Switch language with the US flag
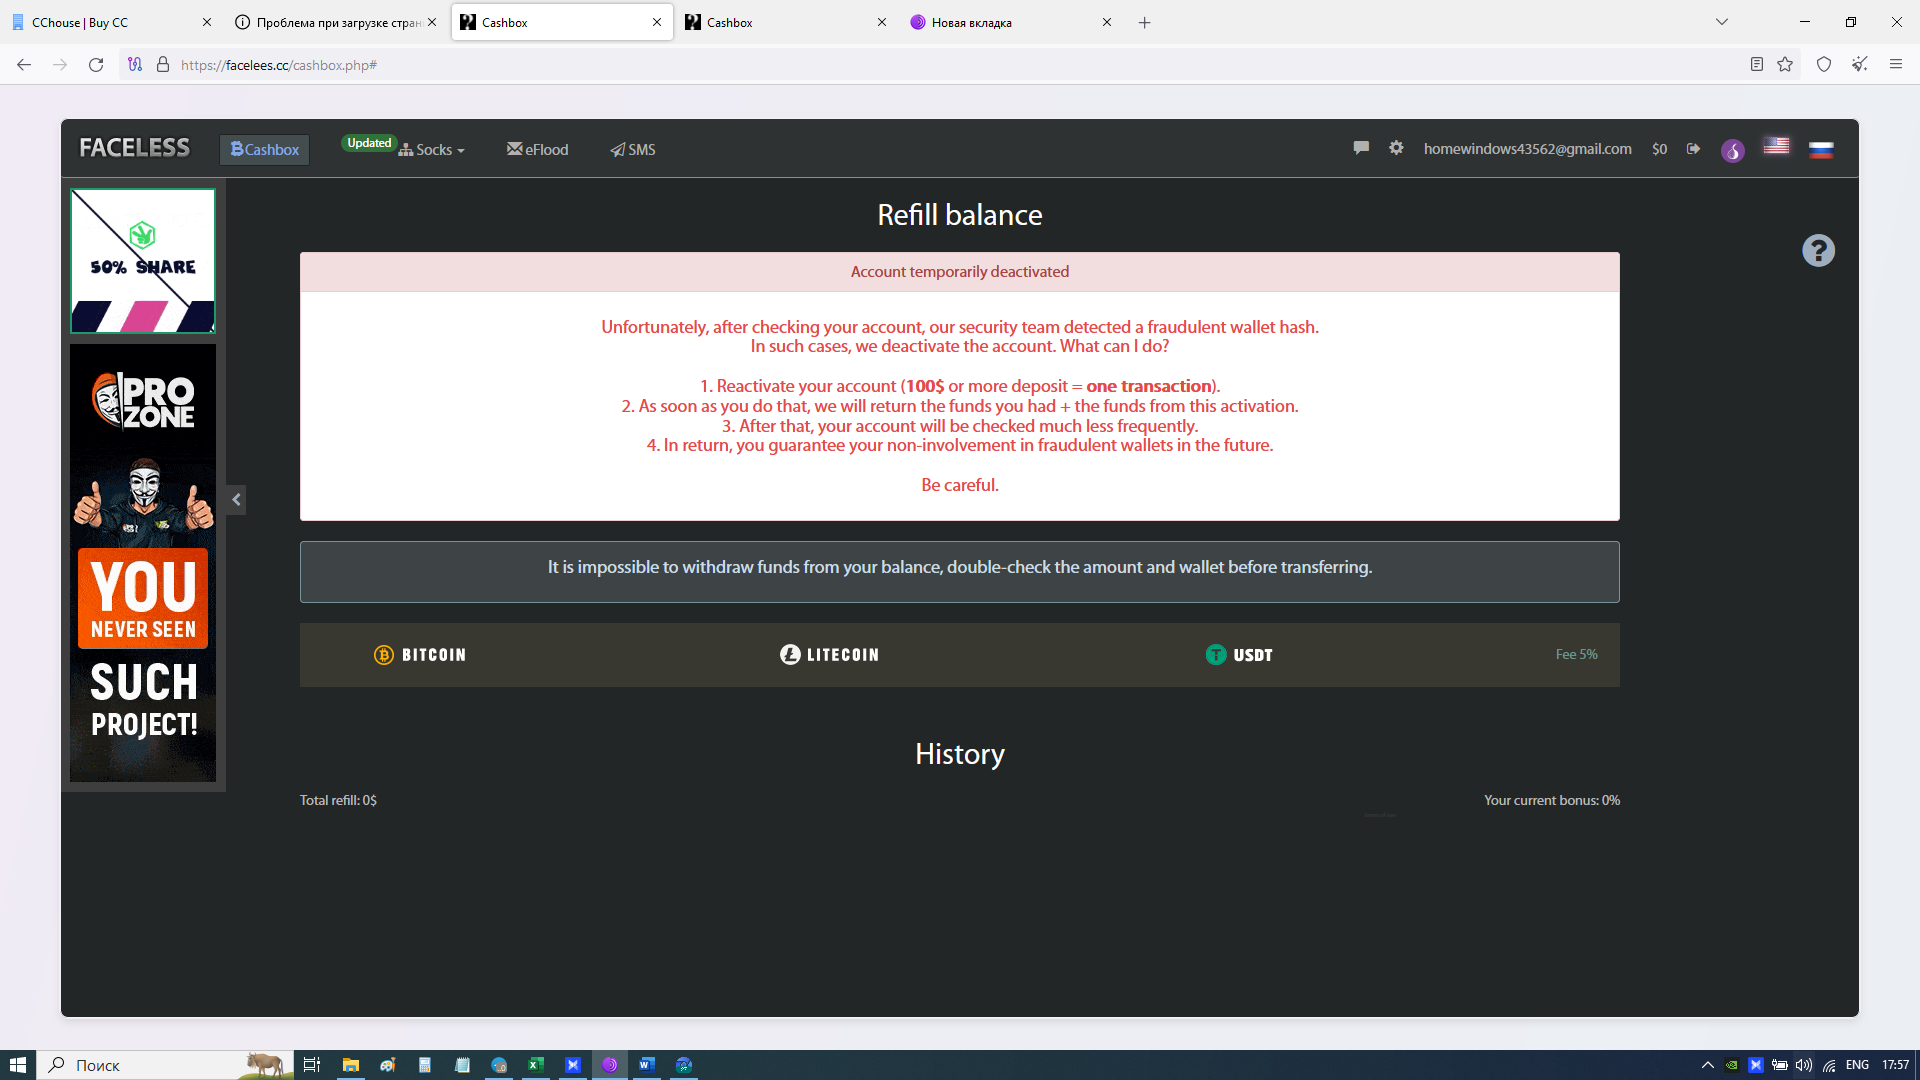 (x=1777, y=146)
